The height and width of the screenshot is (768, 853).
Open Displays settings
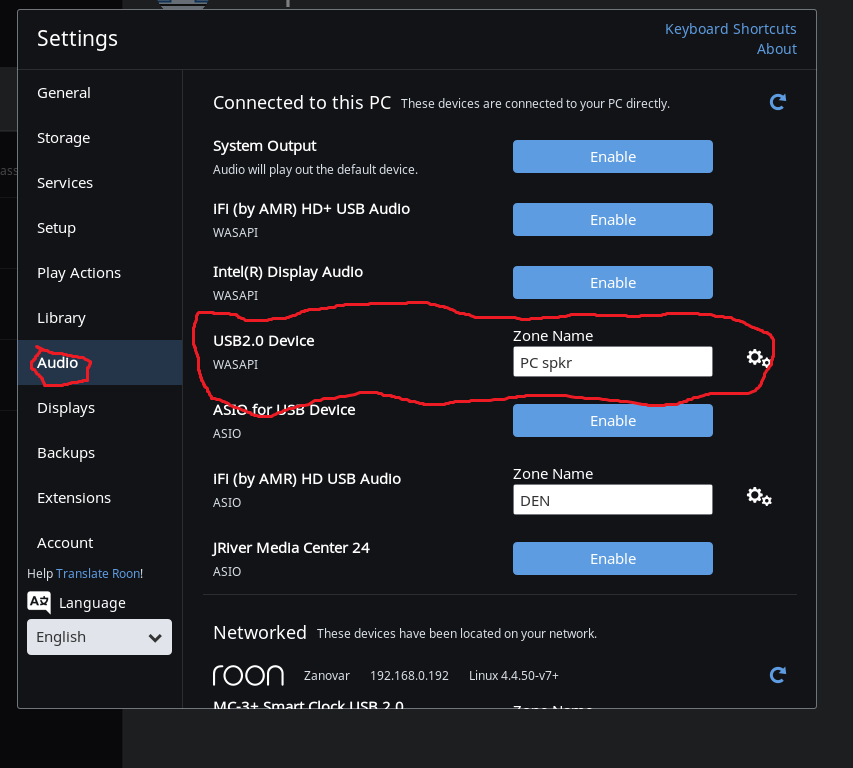tap(100, 408)
